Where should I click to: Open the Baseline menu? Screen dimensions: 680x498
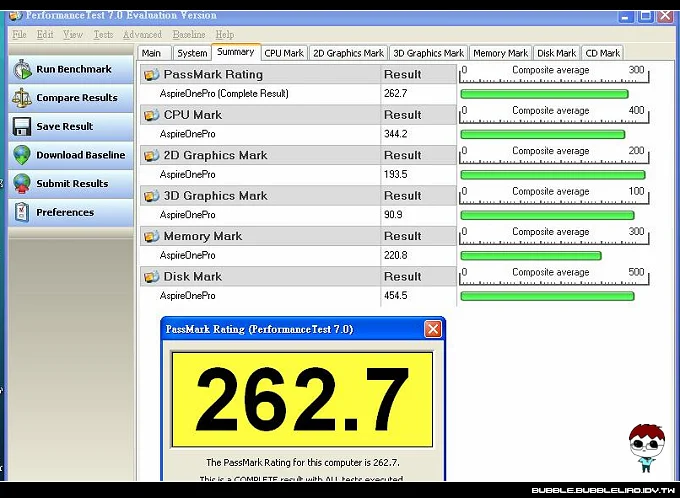189,34
